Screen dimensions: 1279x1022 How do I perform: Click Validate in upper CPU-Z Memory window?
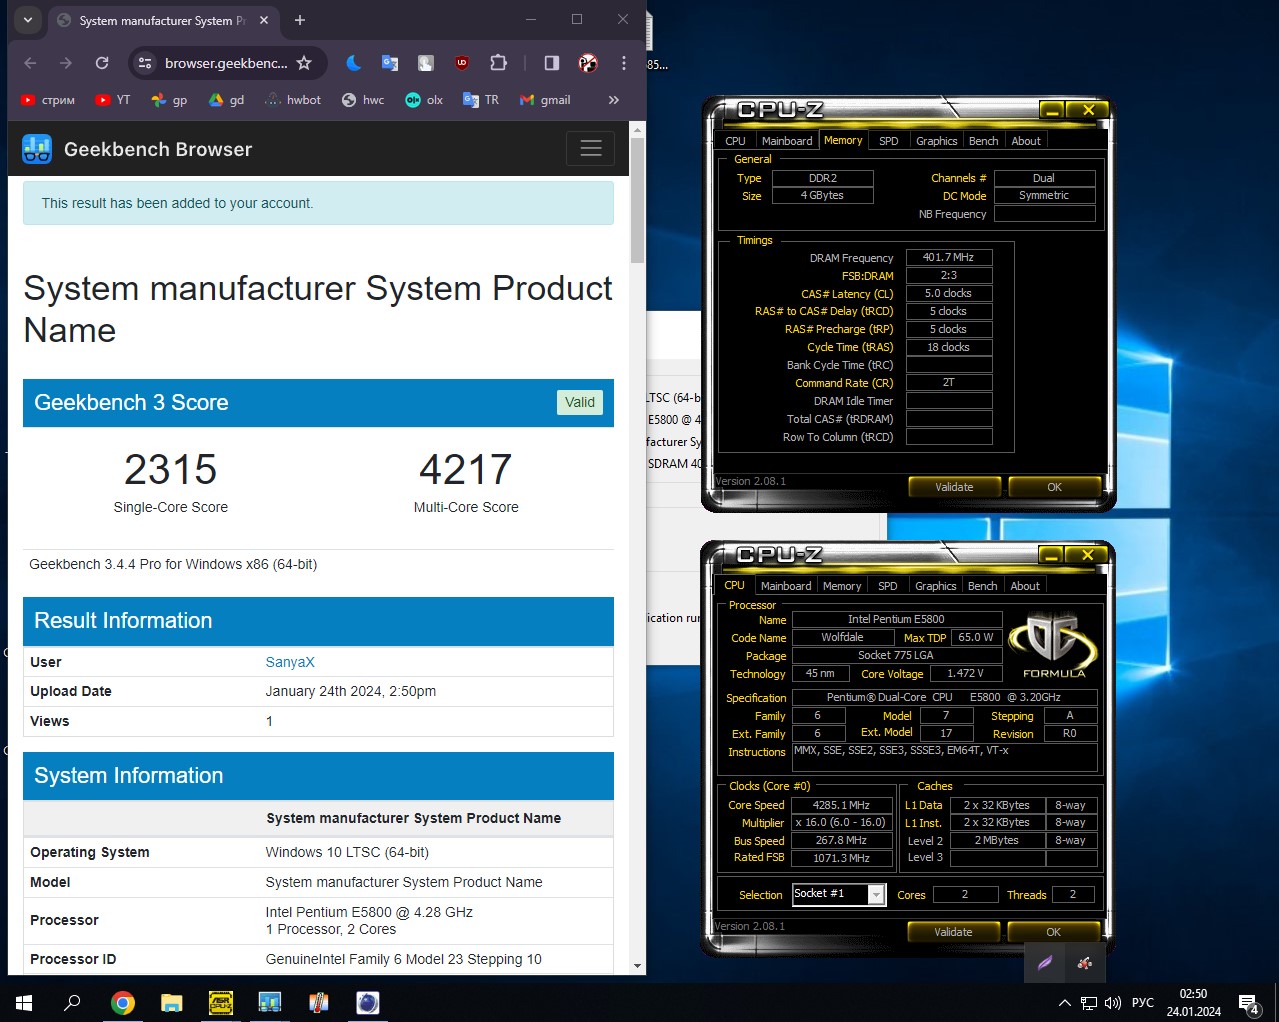pos(954,487)
